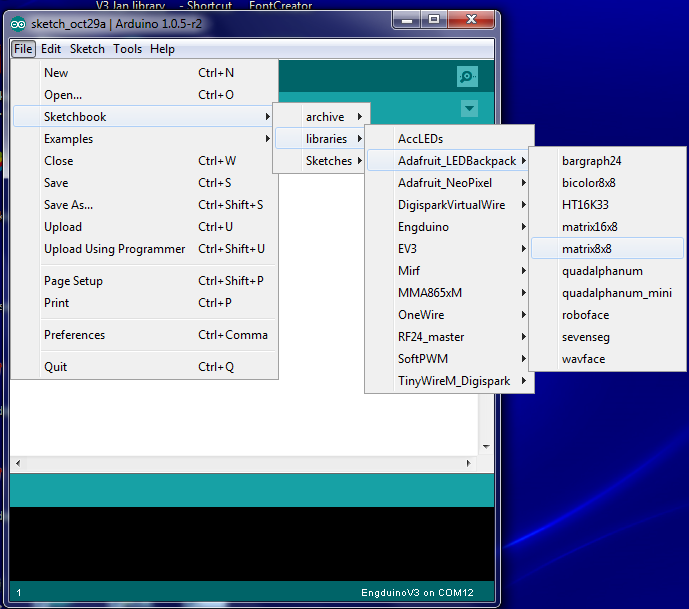Expand the Engduino submenu
689x609 pixels.
click(450, 227)
